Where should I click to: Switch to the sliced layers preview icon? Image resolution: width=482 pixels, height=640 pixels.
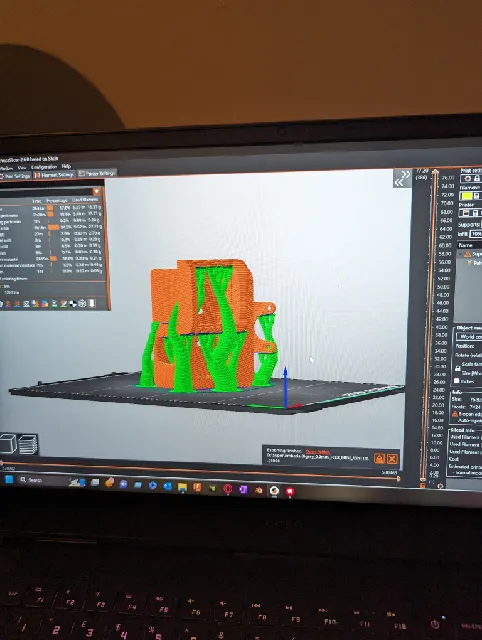[x=28, y=444]
